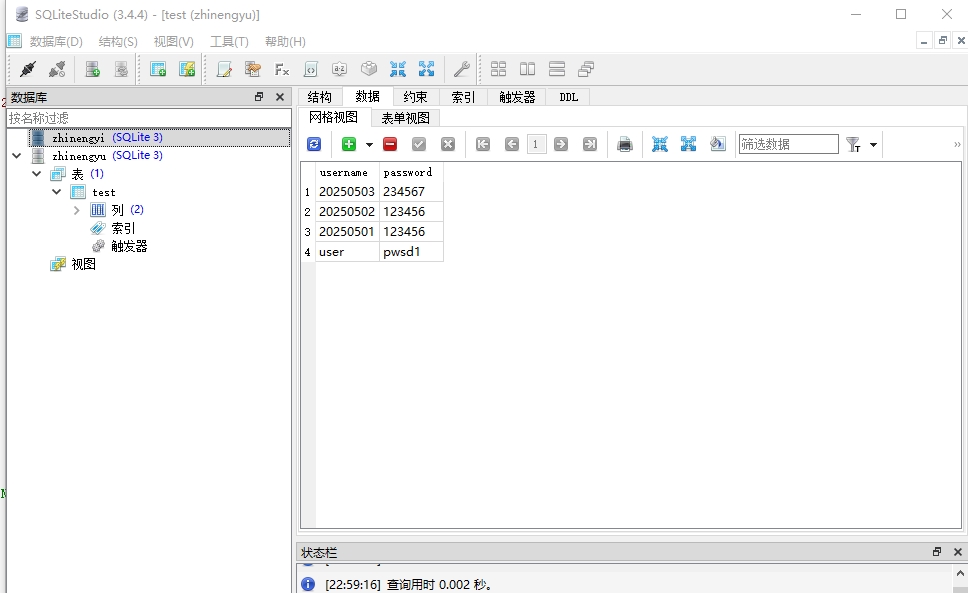
Task: Open the configuration wrench icon
Action: click(461, 69)
